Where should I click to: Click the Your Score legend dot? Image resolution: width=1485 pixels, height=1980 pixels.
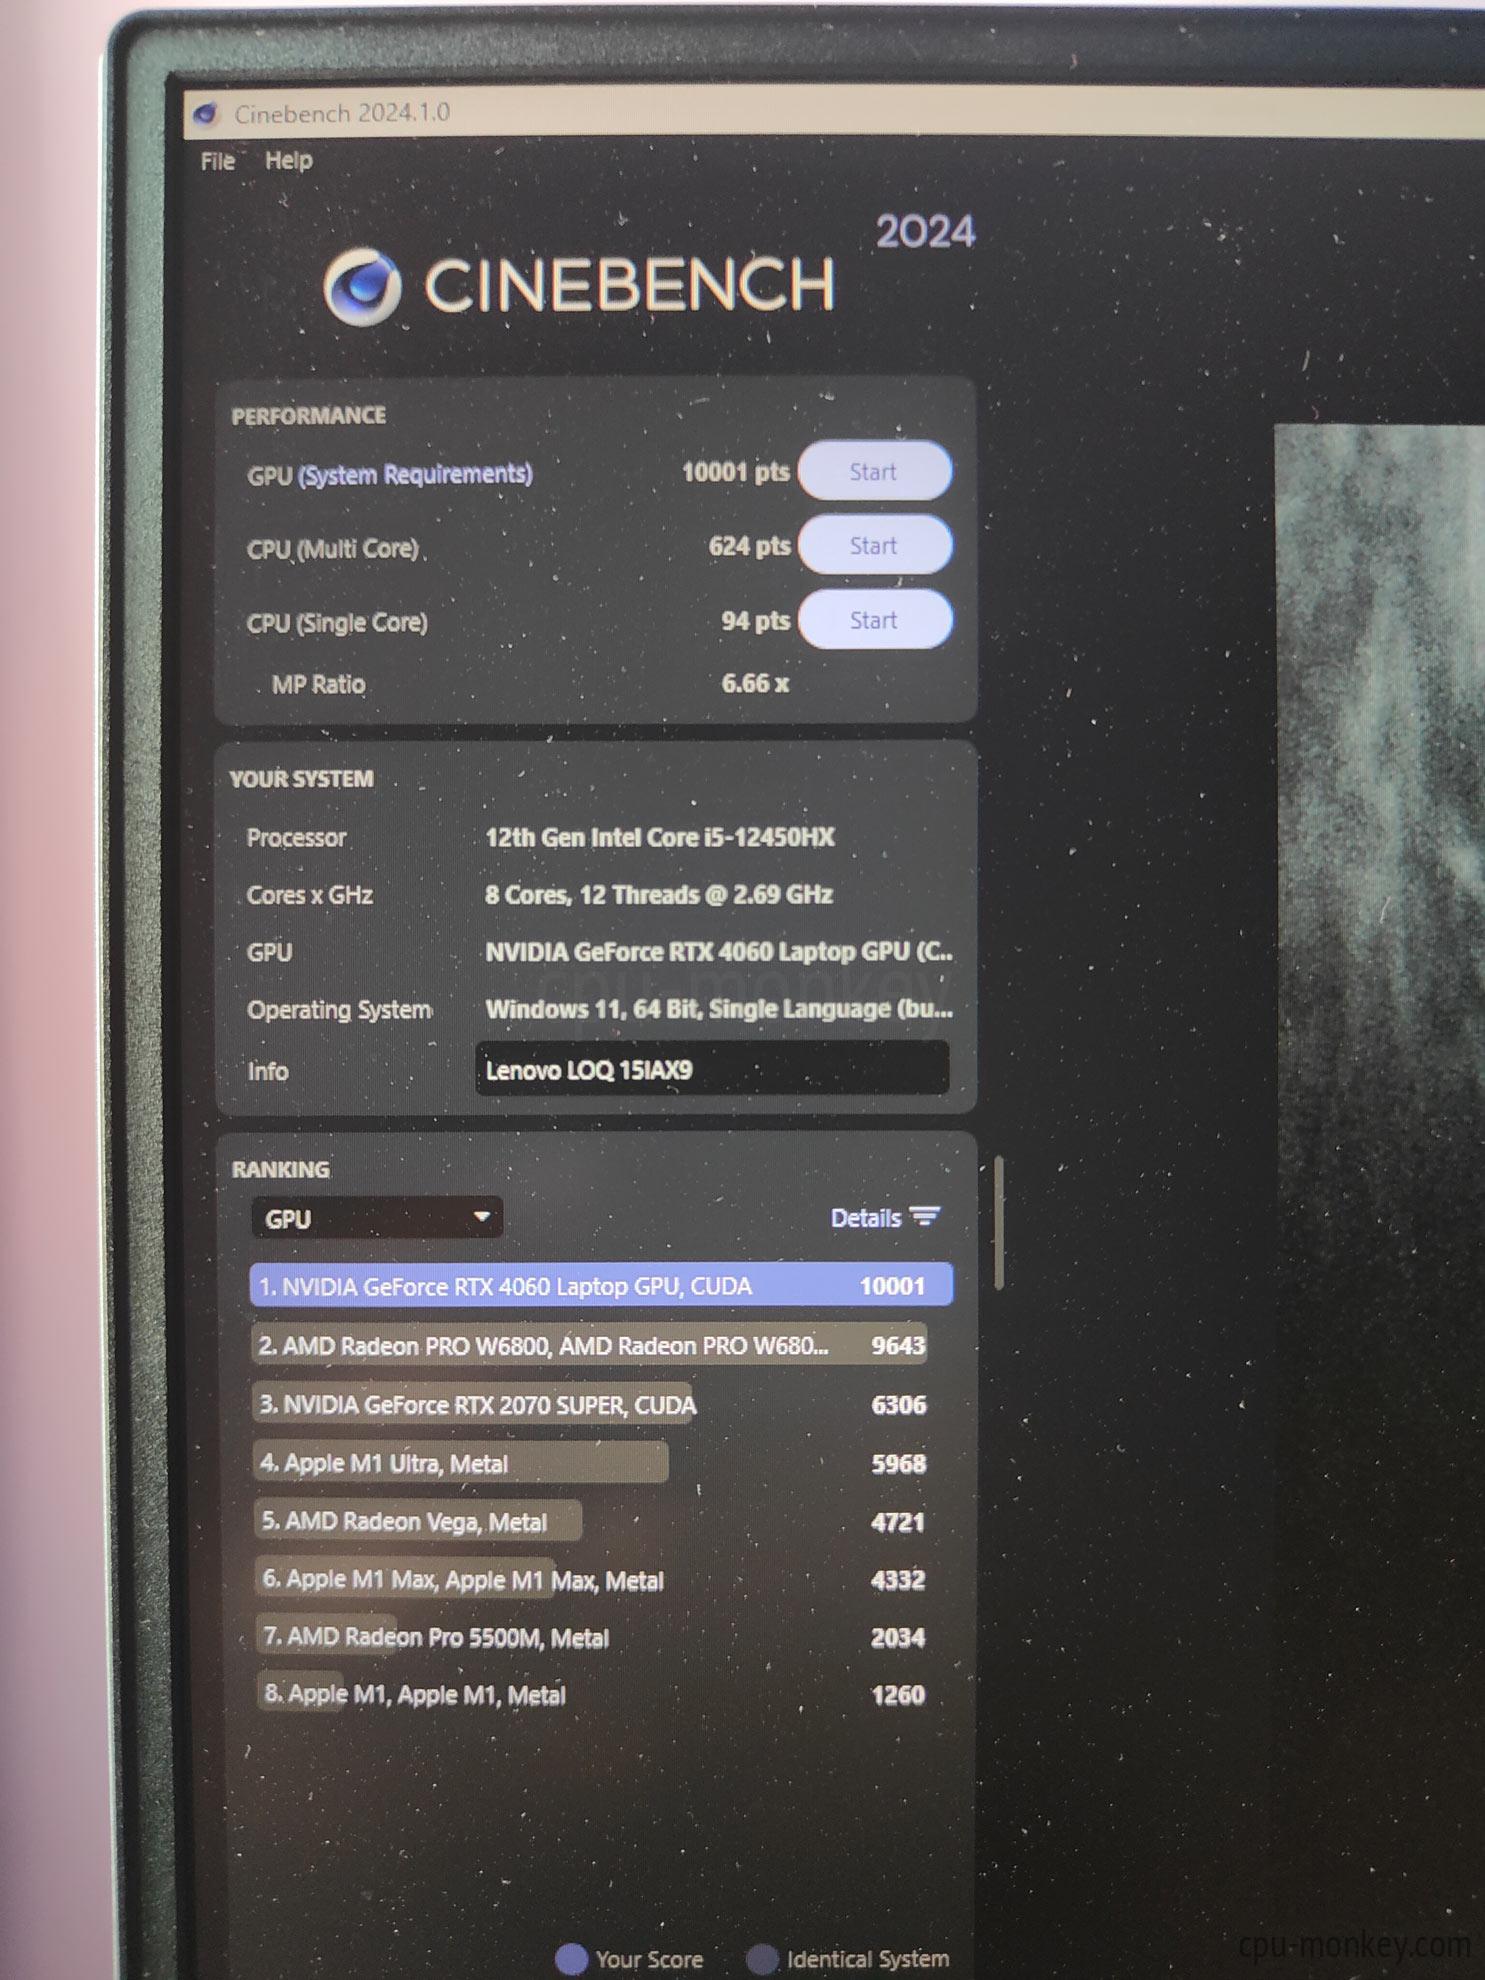point(571,1958)
